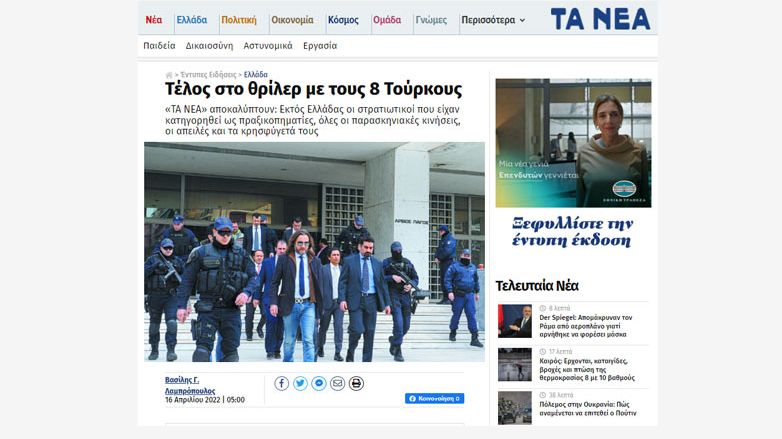Open the Ελλάδα breadcrumb link
Viewport: 782px width, 439px height.
pyautogui.click(x=256, y=74)
